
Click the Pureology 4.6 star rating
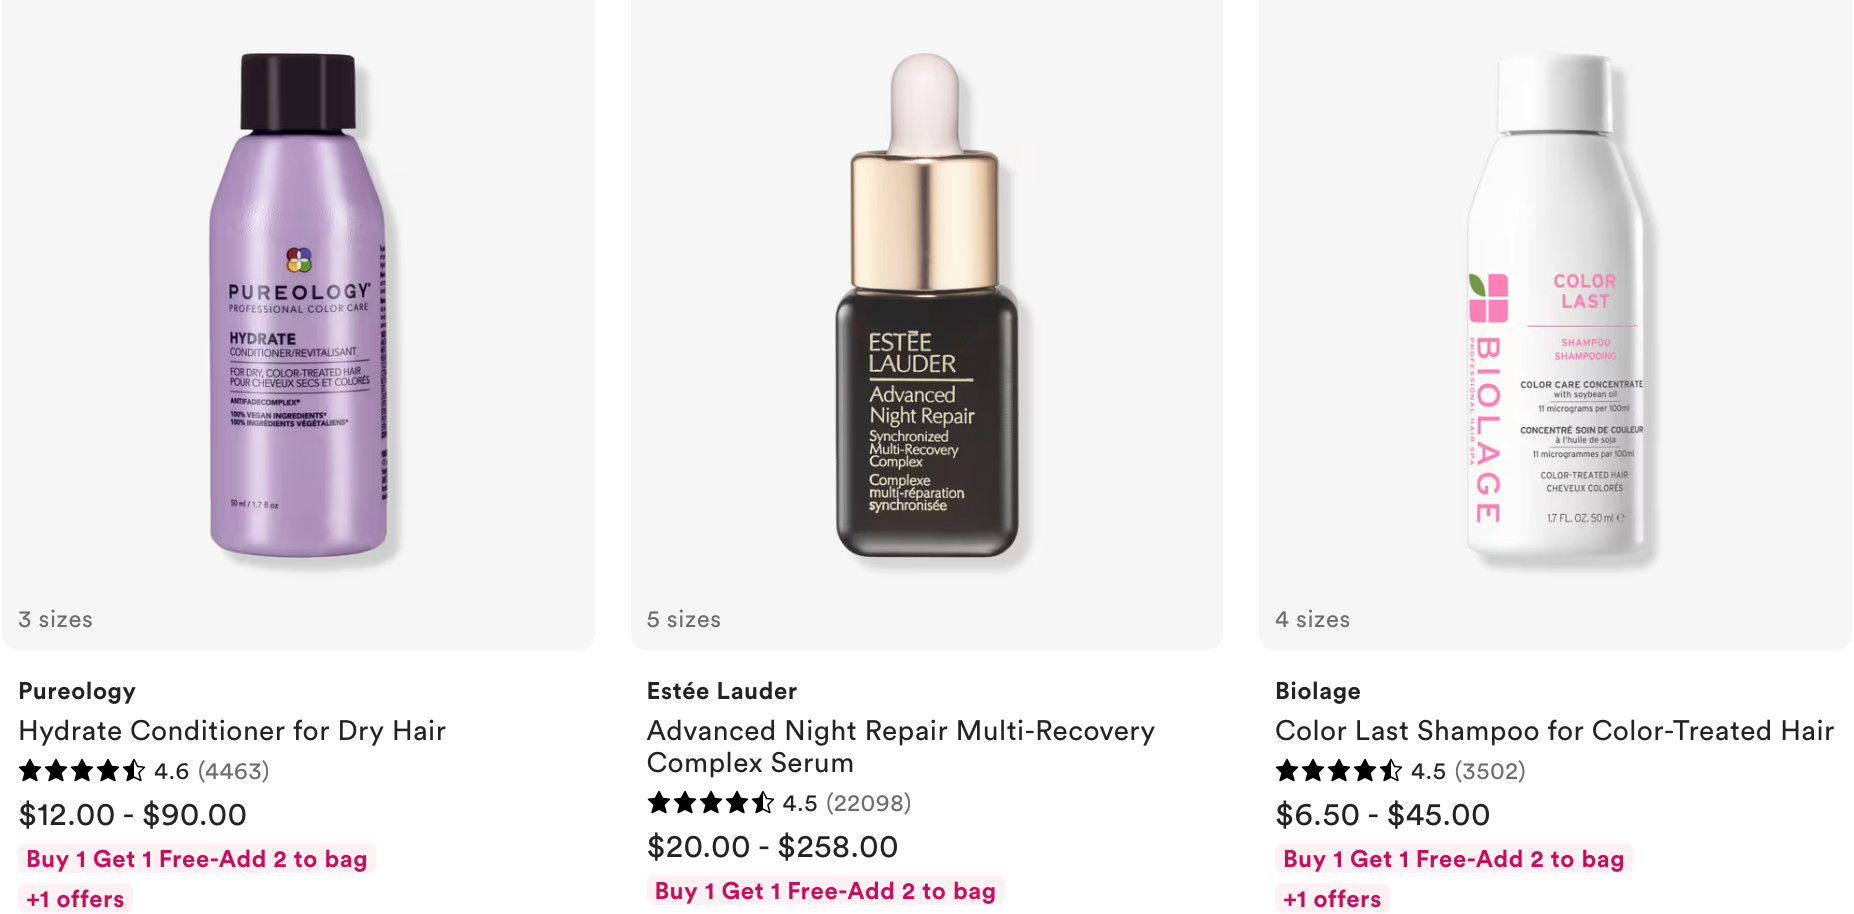point(144,771)
